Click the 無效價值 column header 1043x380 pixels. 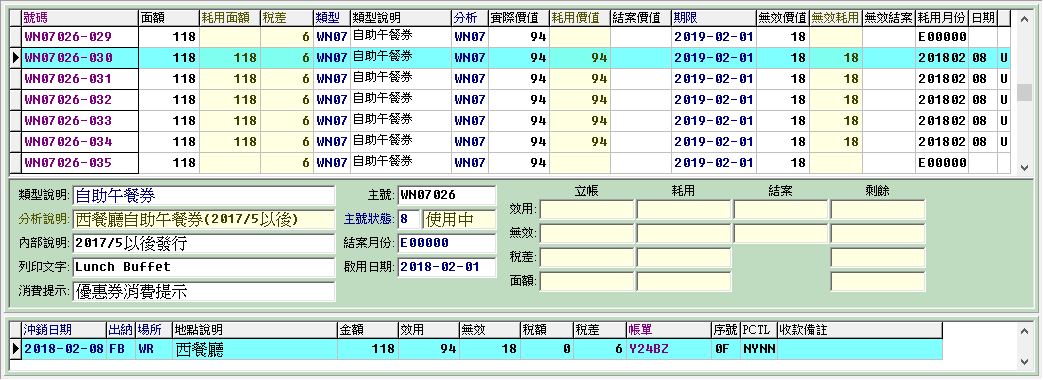tap(783, 18)
